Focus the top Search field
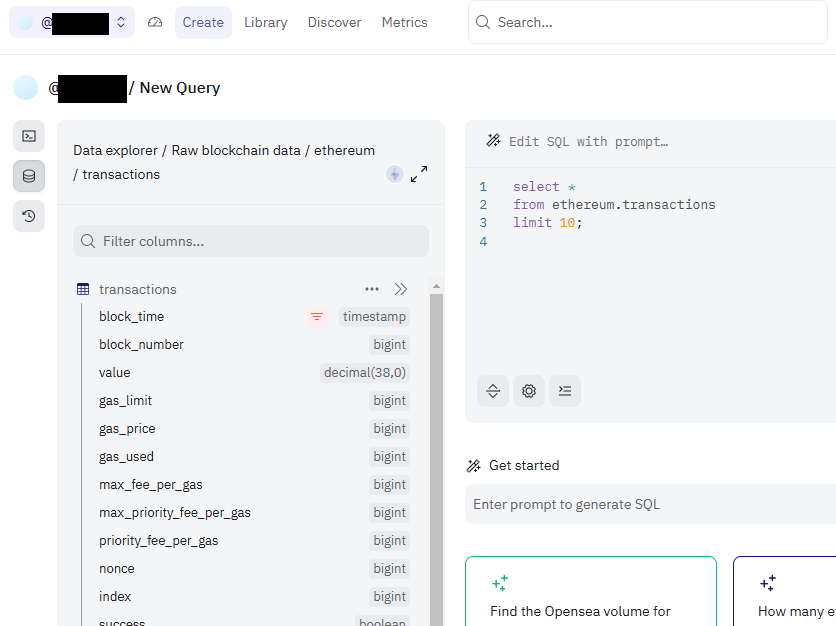The width and height of the screenshot is (836, 626). pos(648,22)
